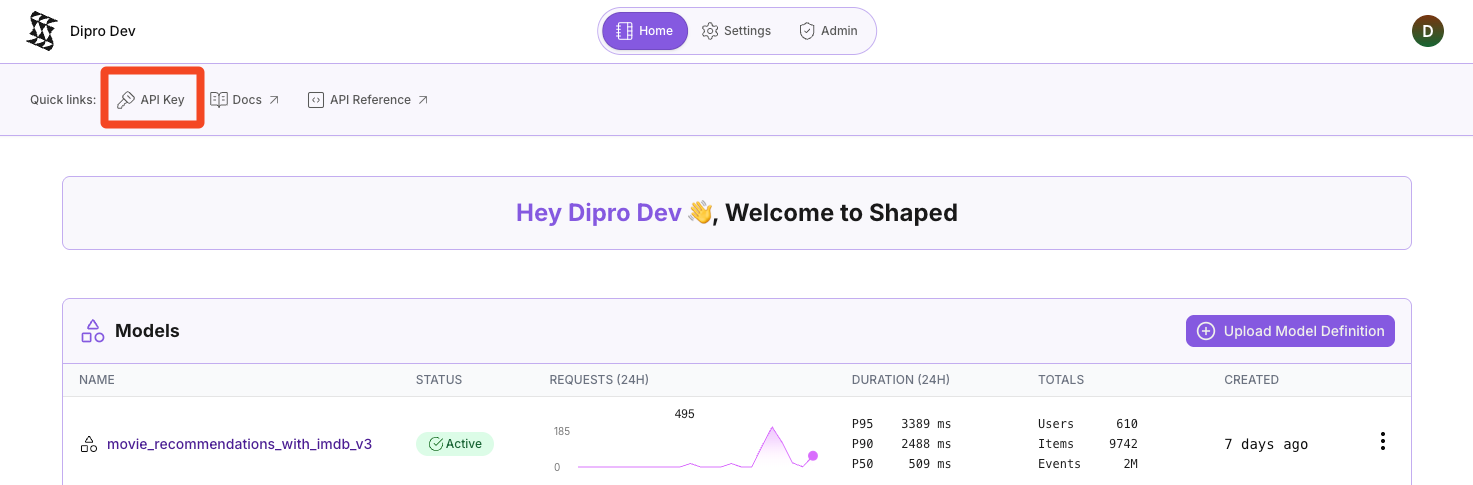
Task: Click the code bracket icon for API Reference
Action: tap(316, 100)
